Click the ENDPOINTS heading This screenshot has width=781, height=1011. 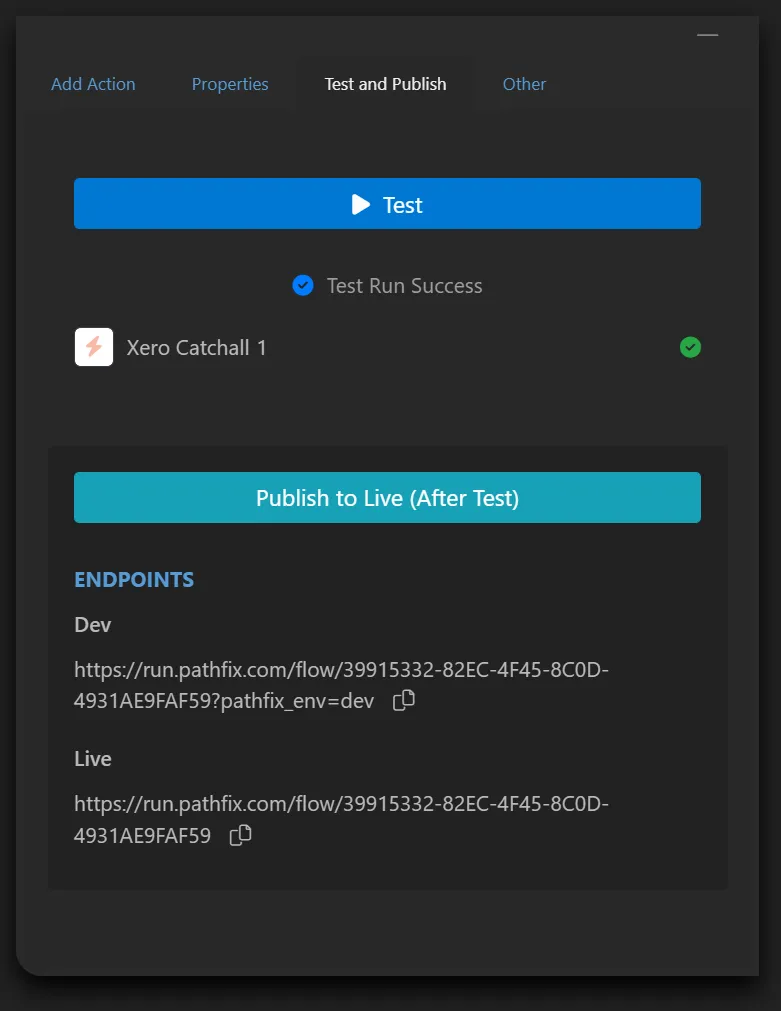click(x=134, y=580)
